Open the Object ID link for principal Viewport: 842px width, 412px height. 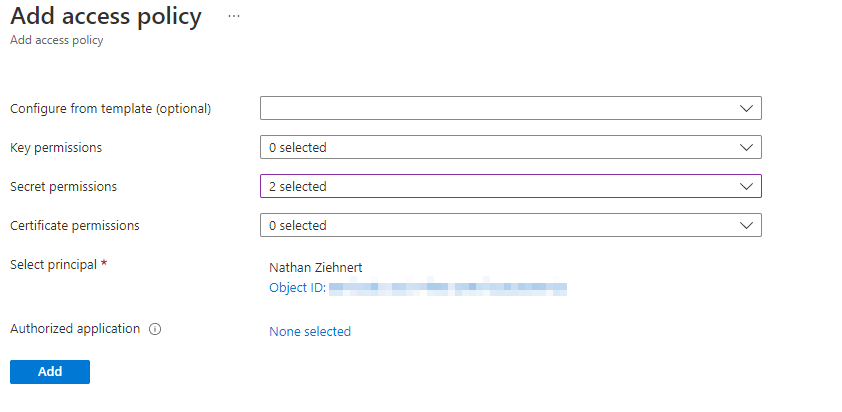(418, 287)
